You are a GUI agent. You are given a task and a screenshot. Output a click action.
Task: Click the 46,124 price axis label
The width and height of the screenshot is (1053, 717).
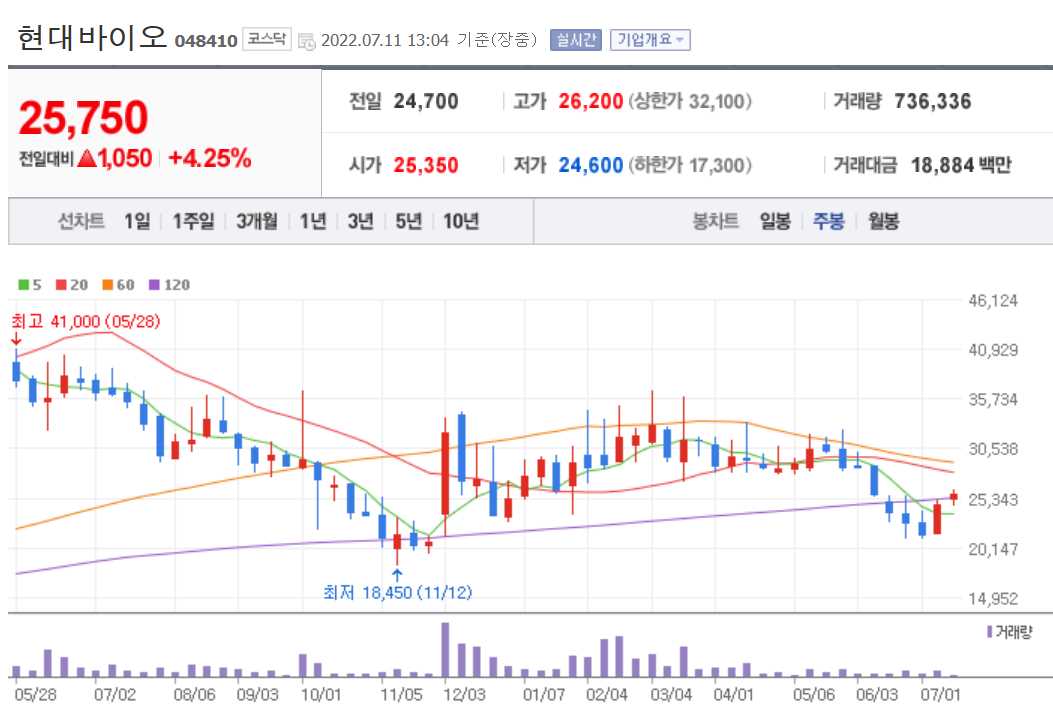coord(993,301)
